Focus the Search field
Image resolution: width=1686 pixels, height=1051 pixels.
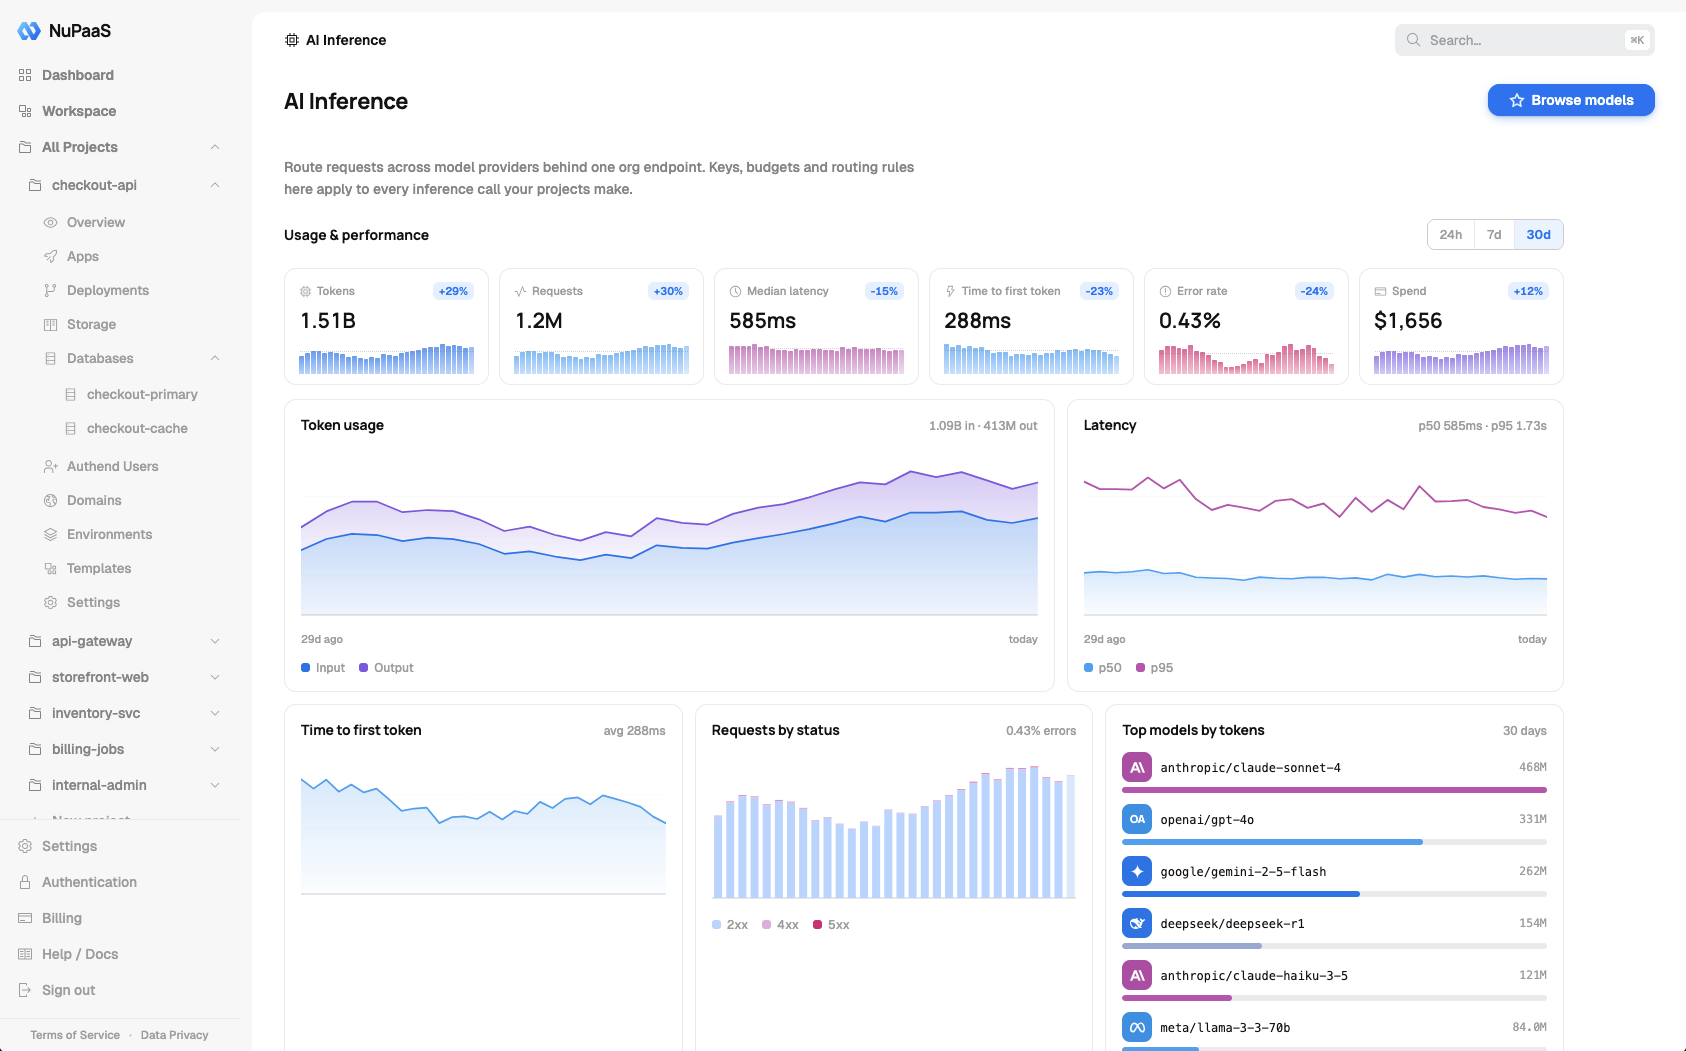click(x=1524, y=40)
